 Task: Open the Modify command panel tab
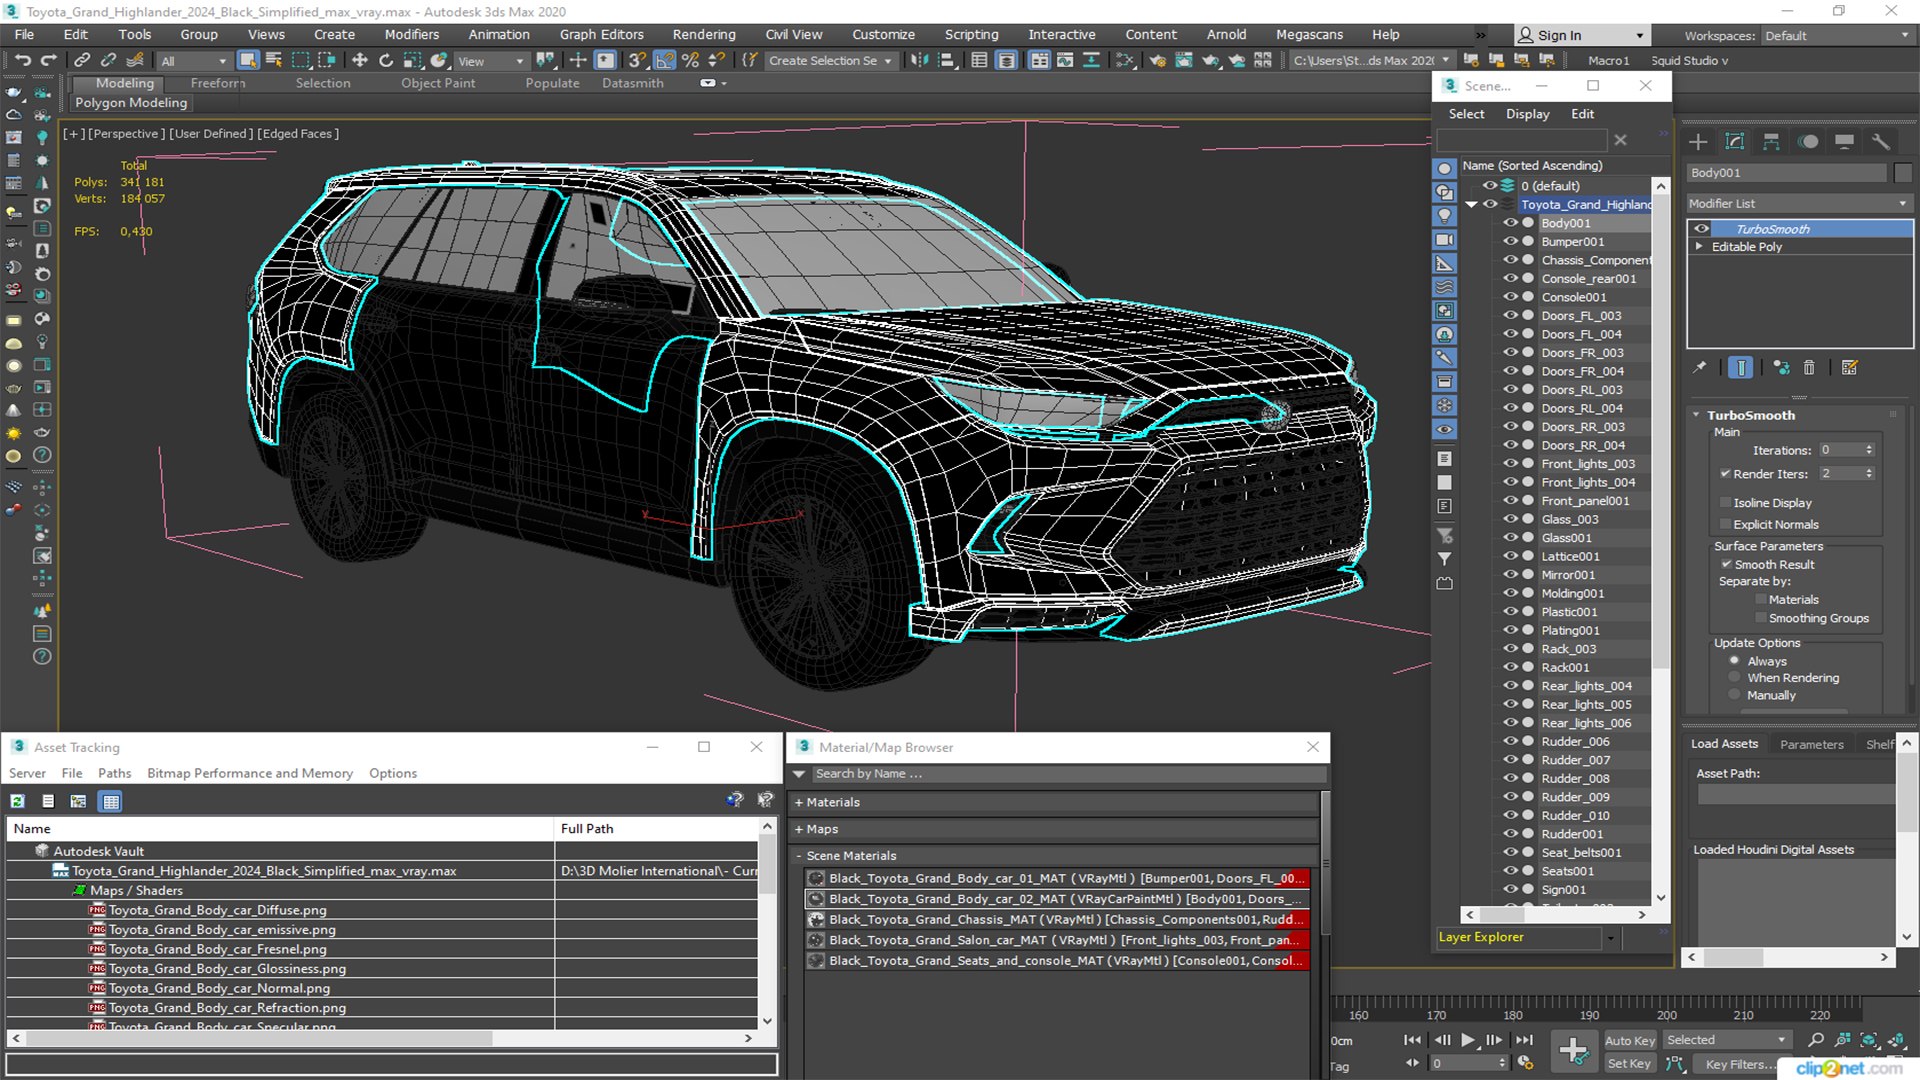[1735, 142]
